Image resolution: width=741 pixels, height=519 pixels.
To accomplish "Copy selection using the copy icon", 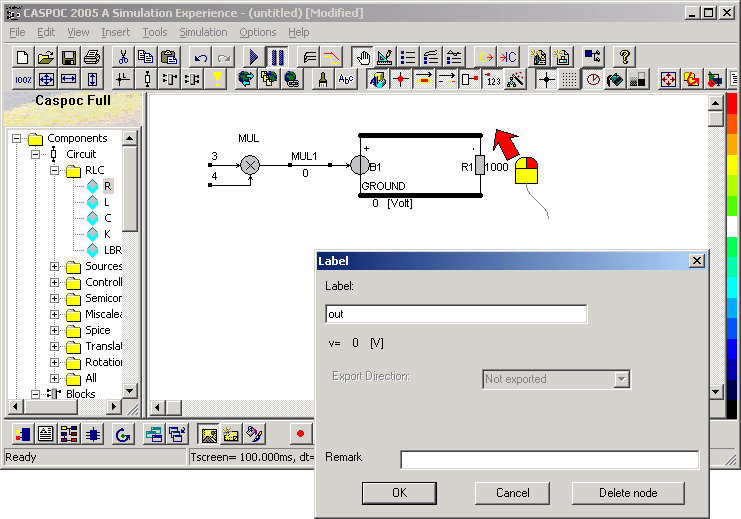I will coord(146,57).
